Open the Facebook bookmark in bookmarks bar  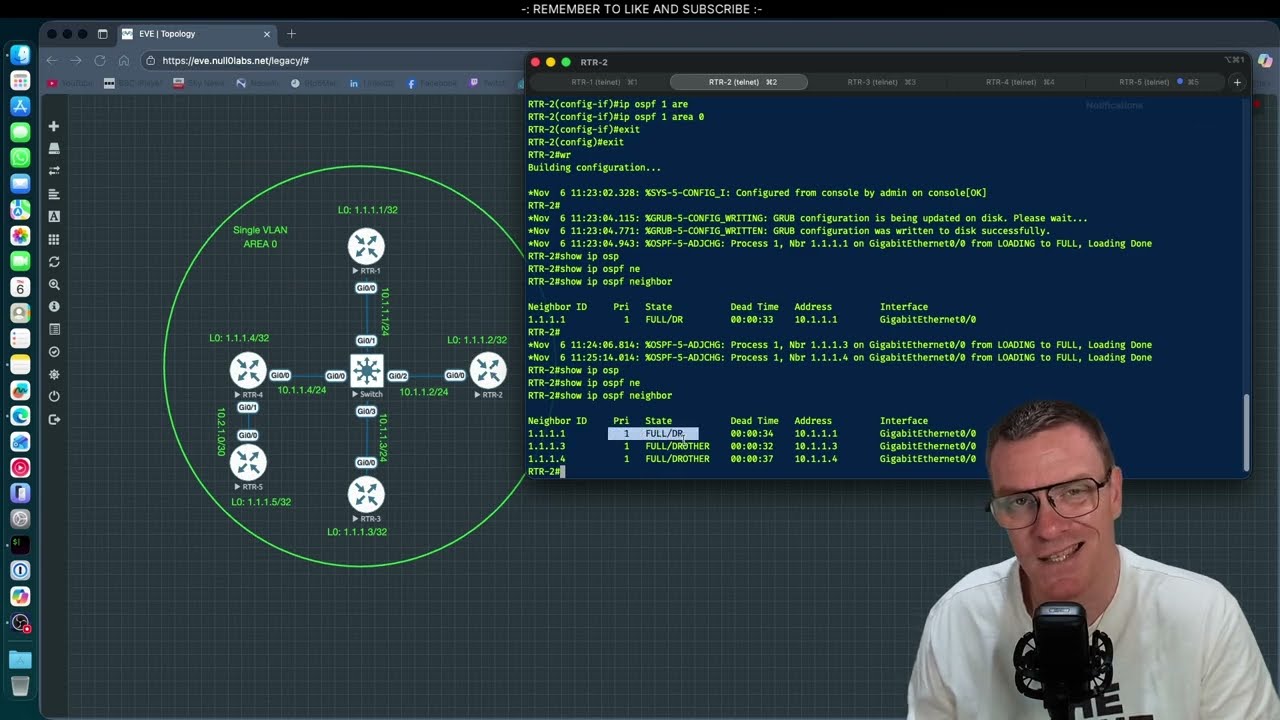pos(430,84)
